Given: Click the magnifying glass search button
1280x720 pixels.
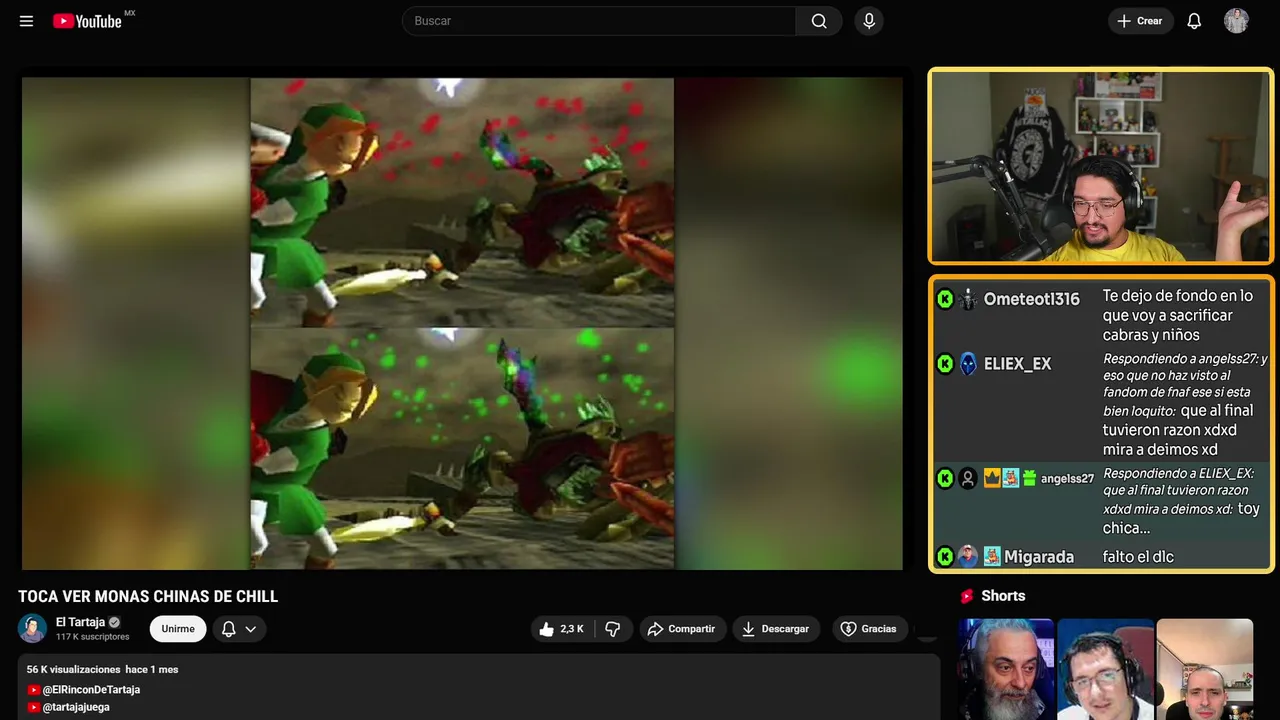Looking at the screenshot, I should (x=819, y=21).
